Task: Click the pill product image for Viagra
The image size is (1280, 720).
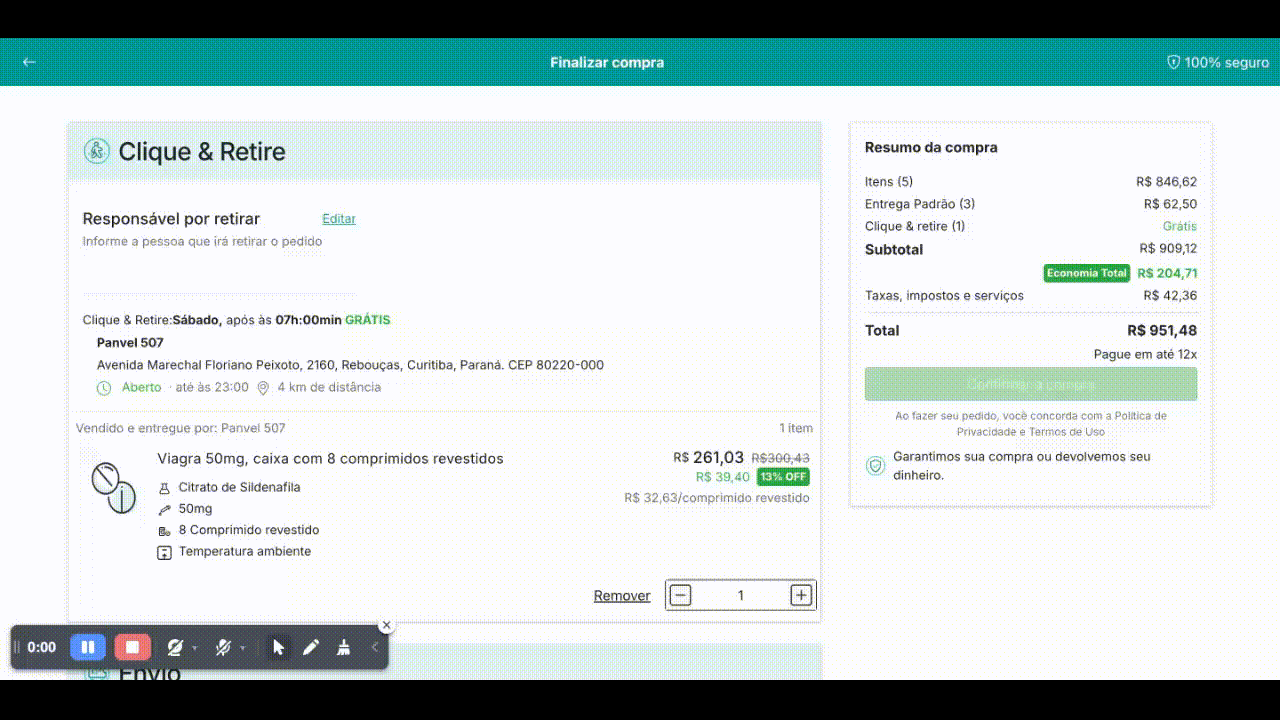Action: (x=113, y=488)
